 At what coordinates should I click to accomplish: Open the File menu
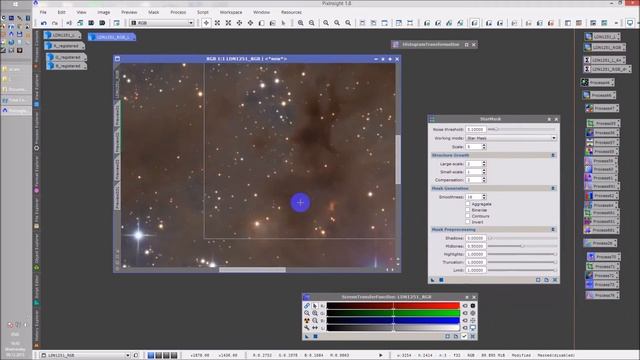click(43, 12)
